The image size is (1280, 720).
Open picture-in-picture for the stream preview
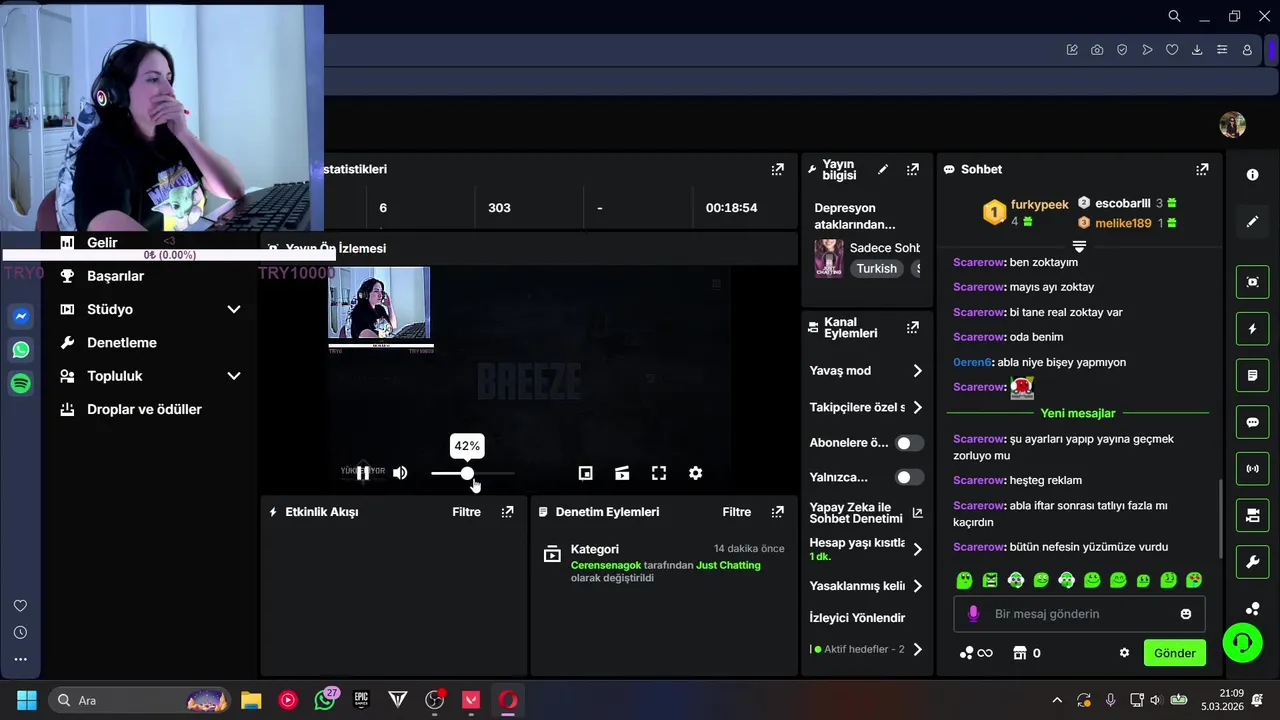point(586,473)
